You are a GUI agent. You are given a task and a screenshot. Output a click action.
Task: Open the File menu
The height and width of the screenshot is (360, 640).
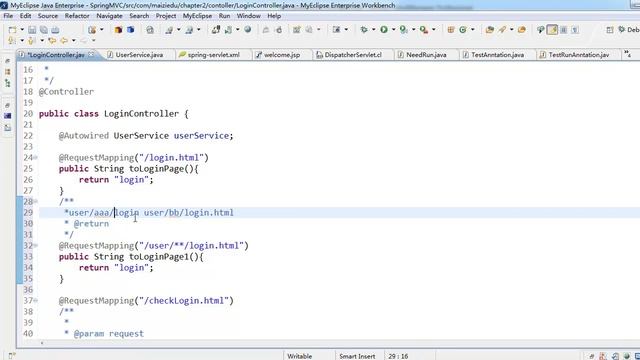point(8,16)
